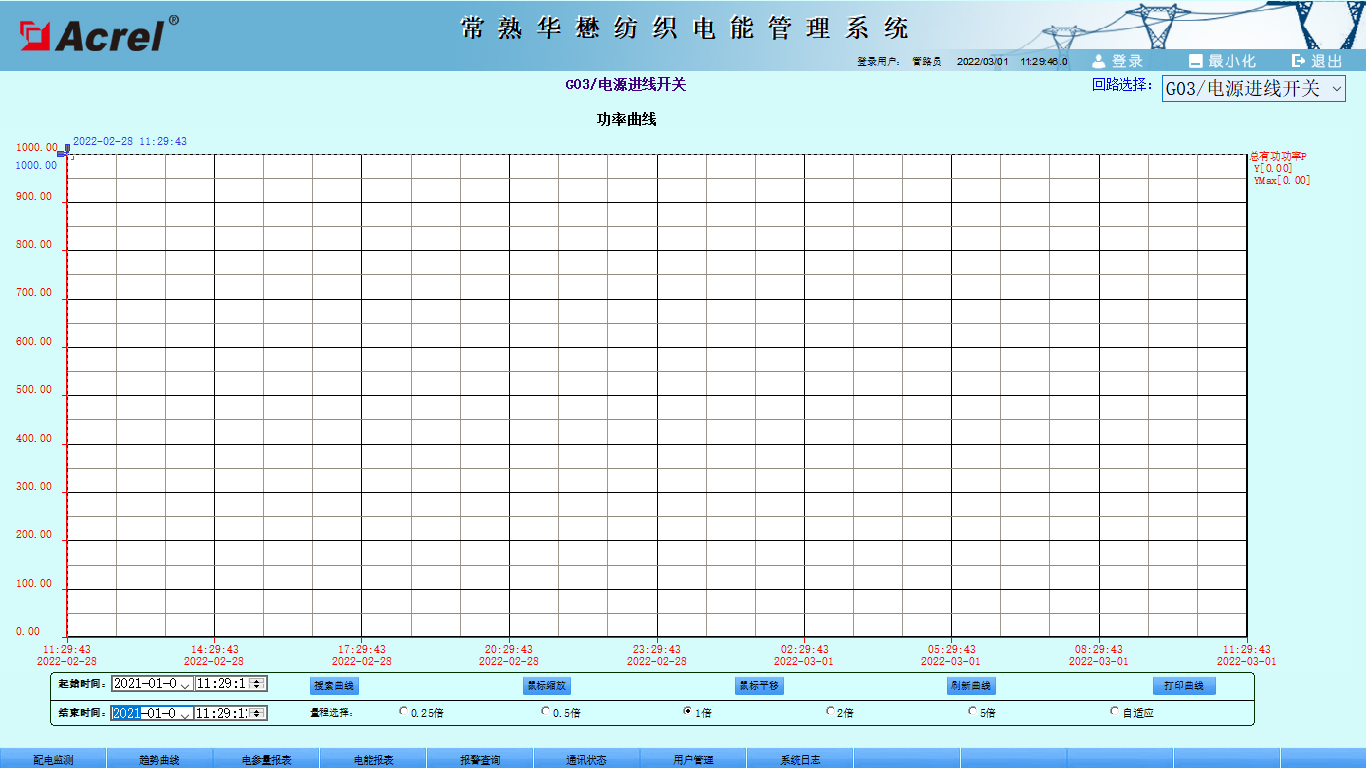Click the logged-in user name 管理员

[x=926, y=62]
